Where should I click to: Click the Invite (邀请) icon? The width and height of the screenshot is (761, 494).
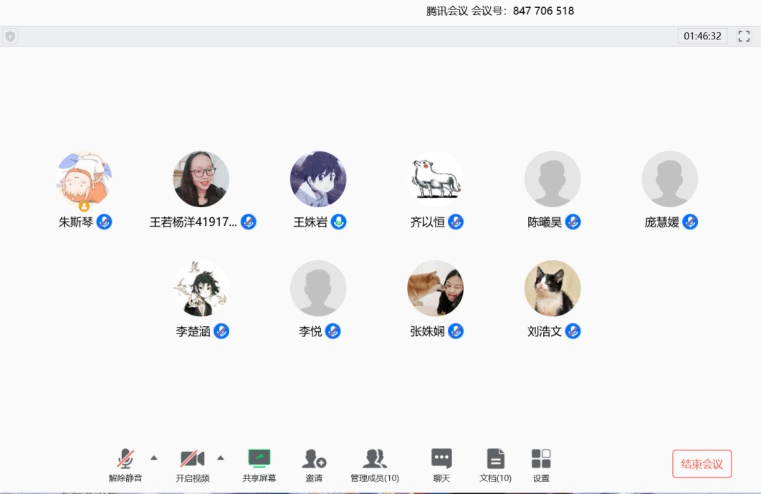click(314, 461)
